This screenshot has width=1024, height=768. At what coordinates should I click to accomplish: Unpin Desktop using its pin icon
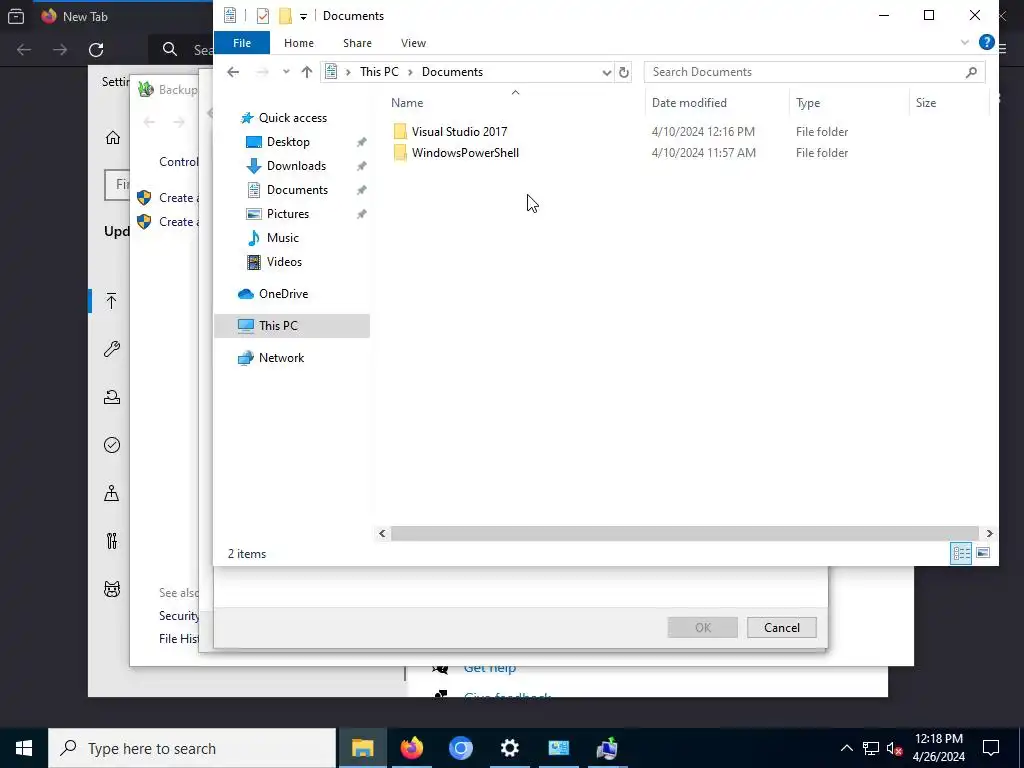click(361, 142)
